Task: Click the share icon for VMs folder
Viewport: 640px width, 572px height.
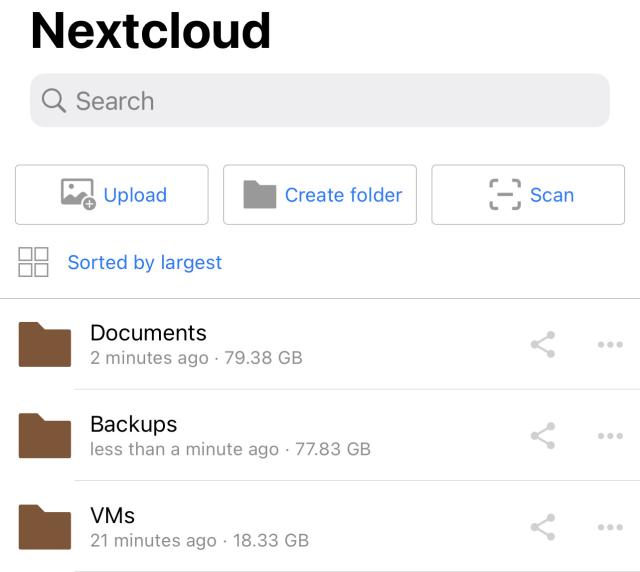Action: pos(542,527)
